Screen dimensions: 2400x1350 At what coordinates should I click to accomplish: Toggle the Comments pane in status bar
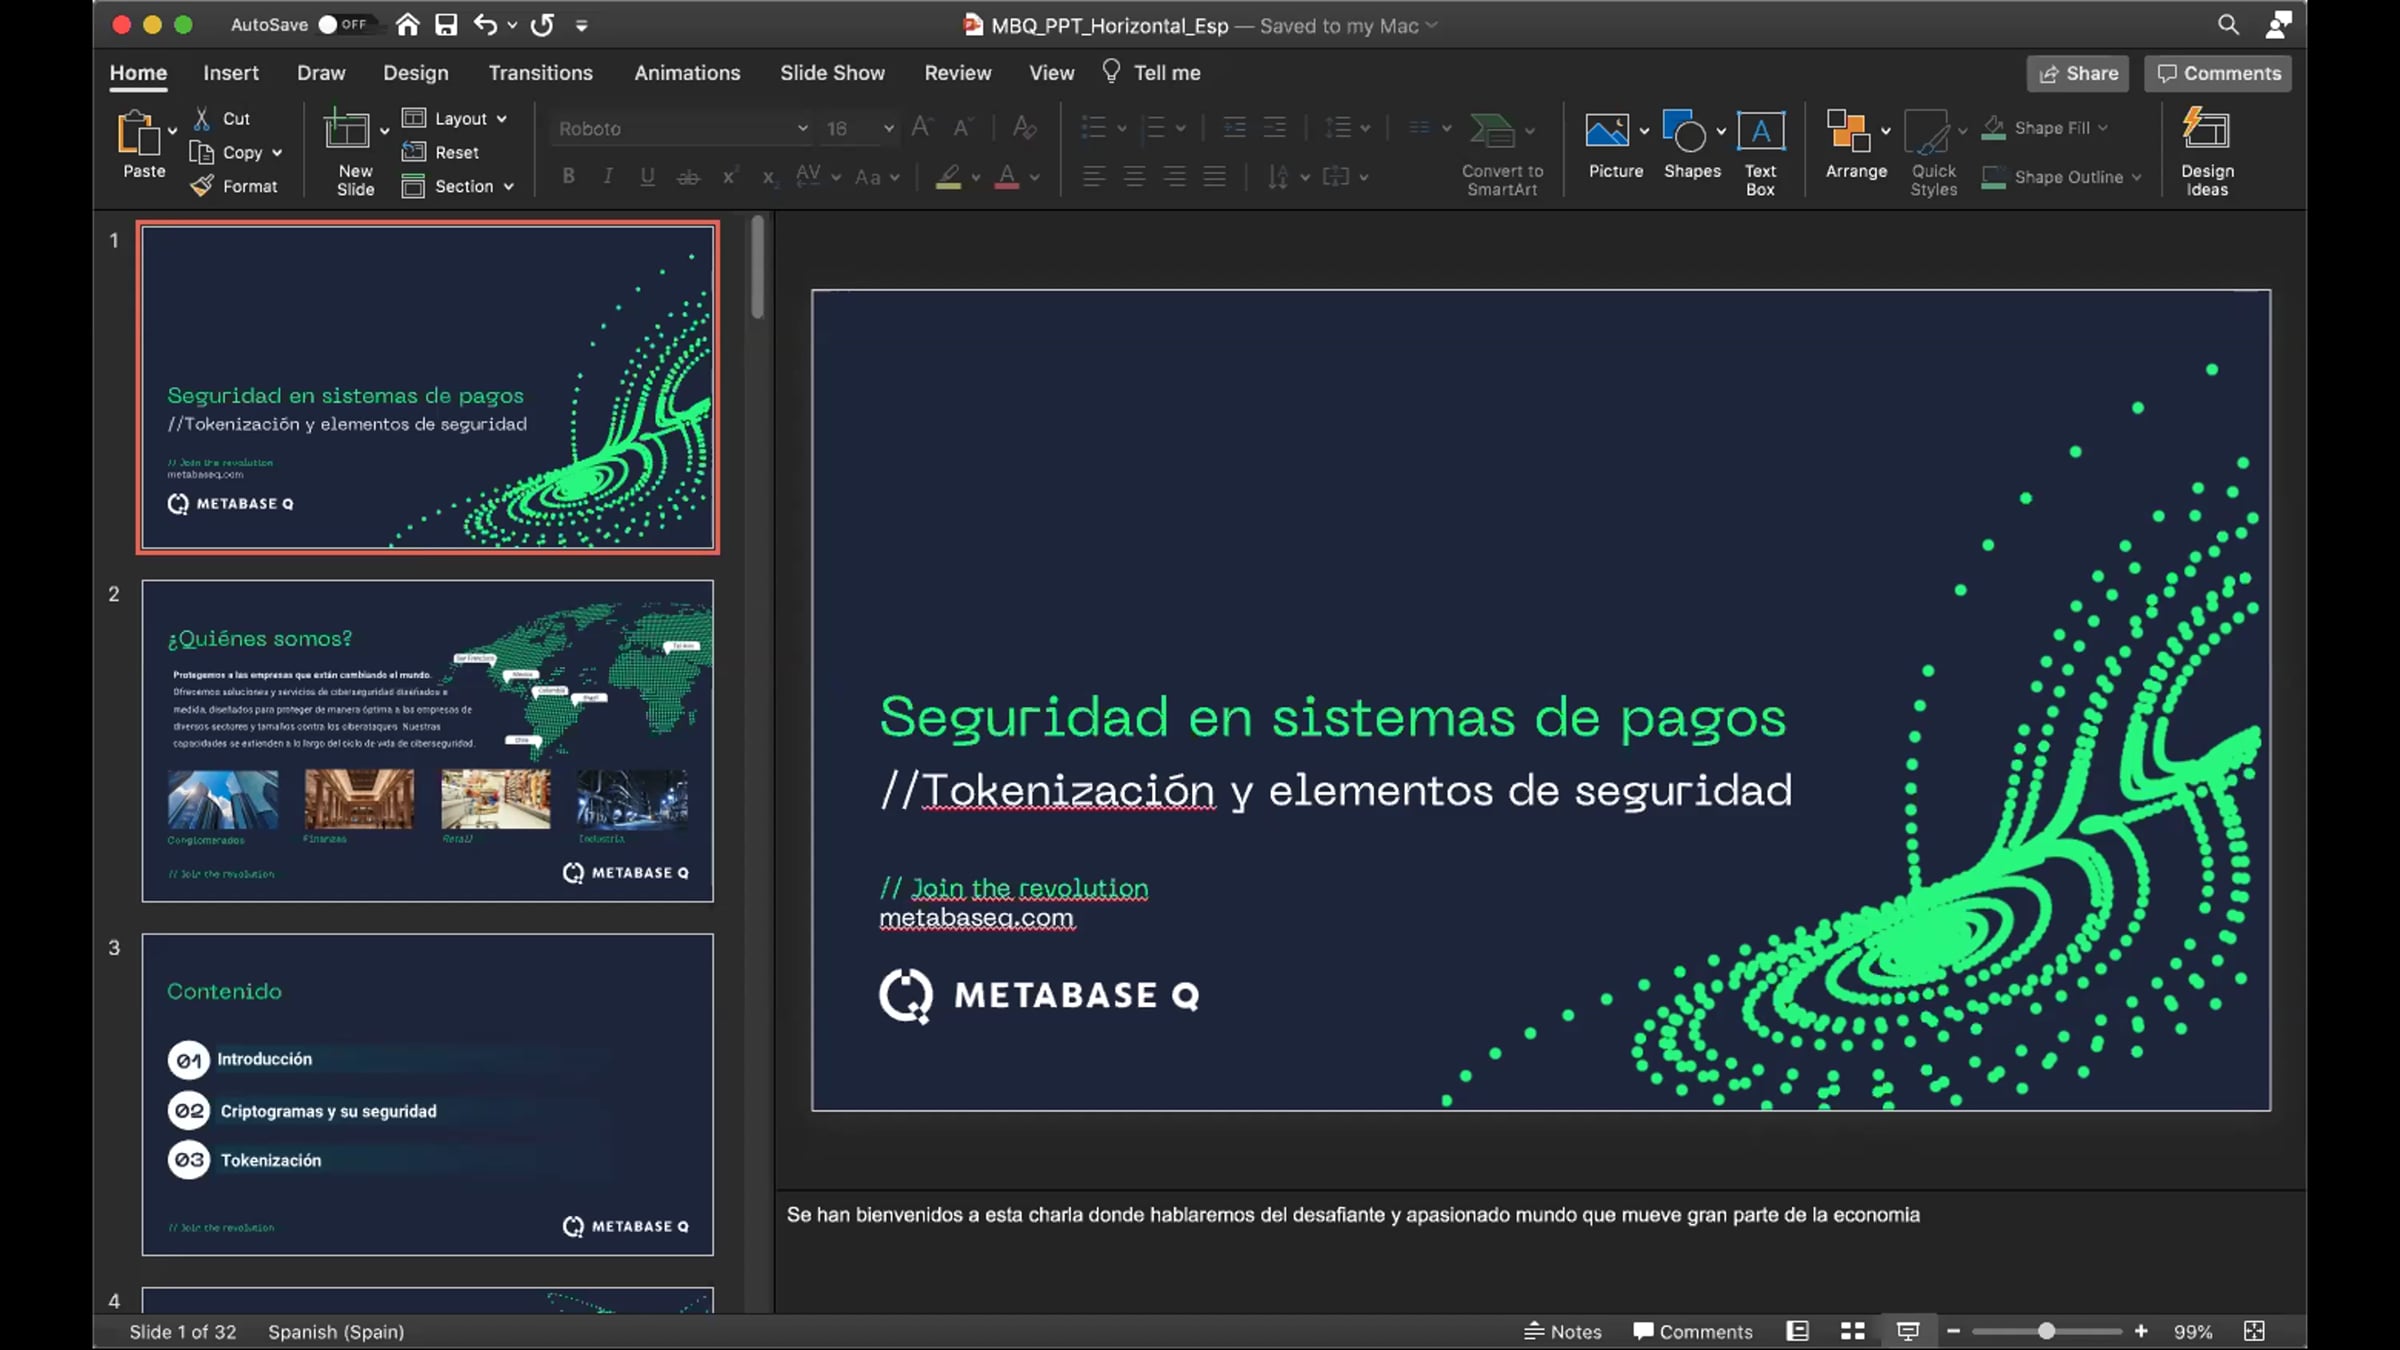pos(1692,1331)
